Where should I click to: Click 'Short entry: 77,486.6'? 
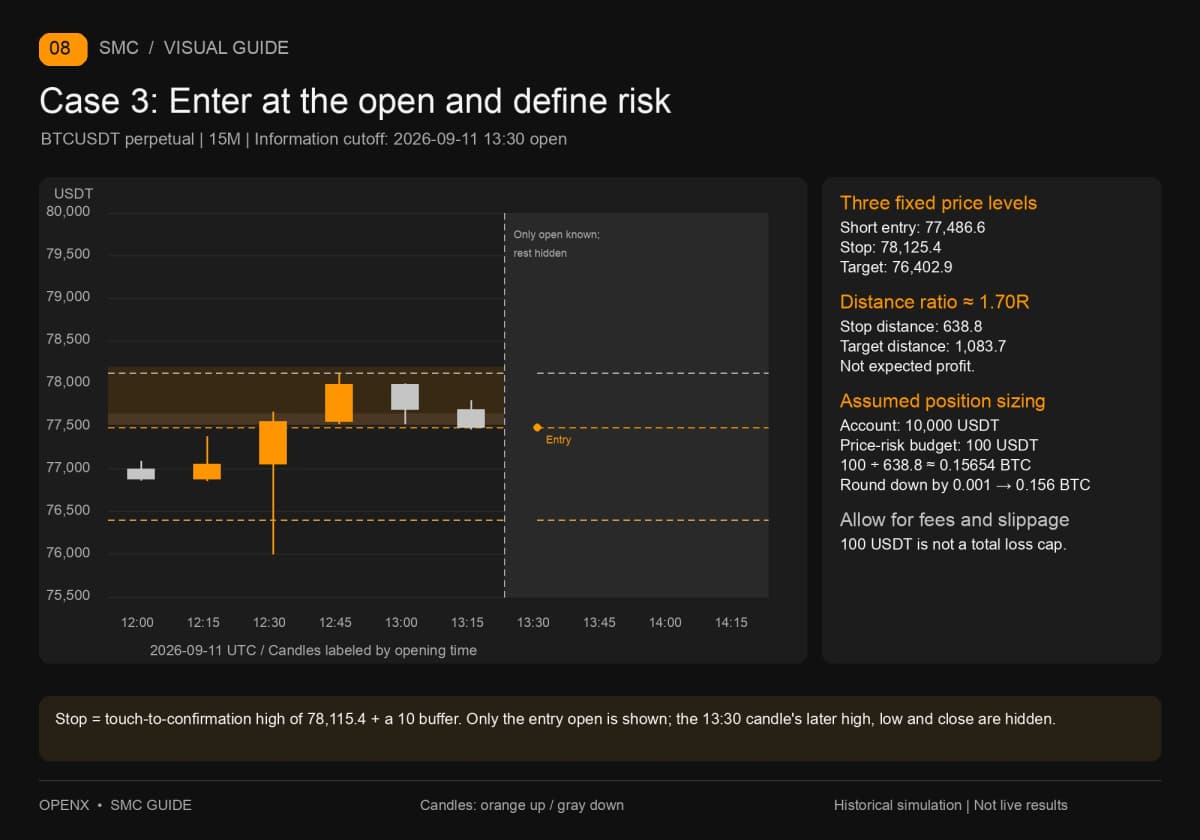pyautogui.click(x=913, y=227)
